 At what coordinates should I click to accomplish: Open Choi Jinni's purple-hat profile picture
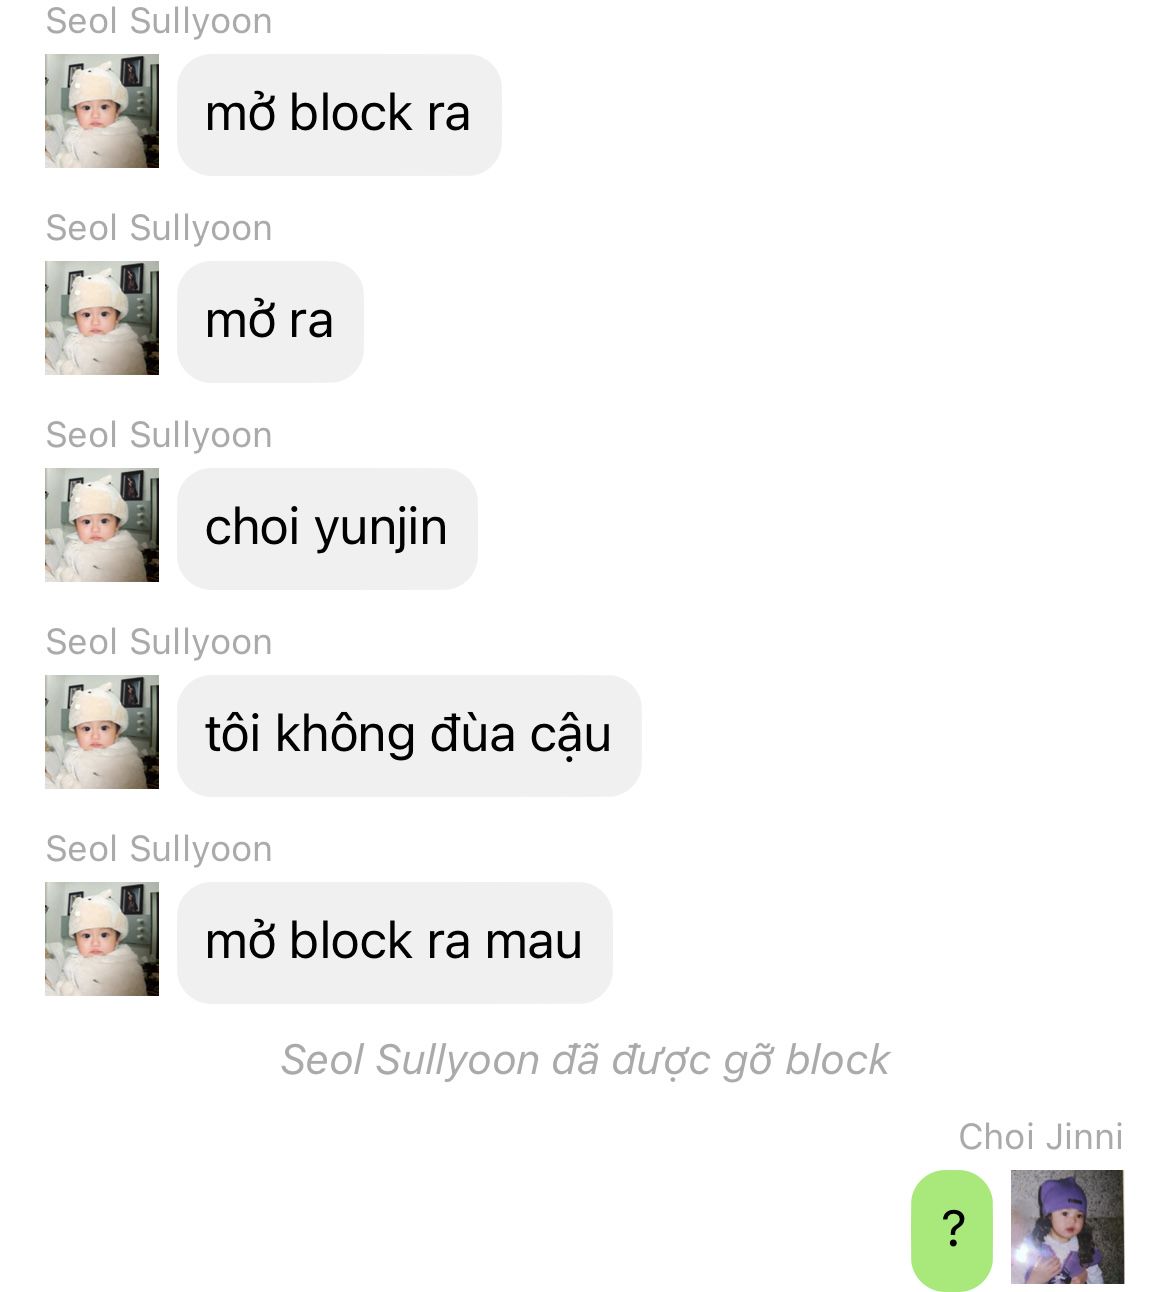1067,1227
